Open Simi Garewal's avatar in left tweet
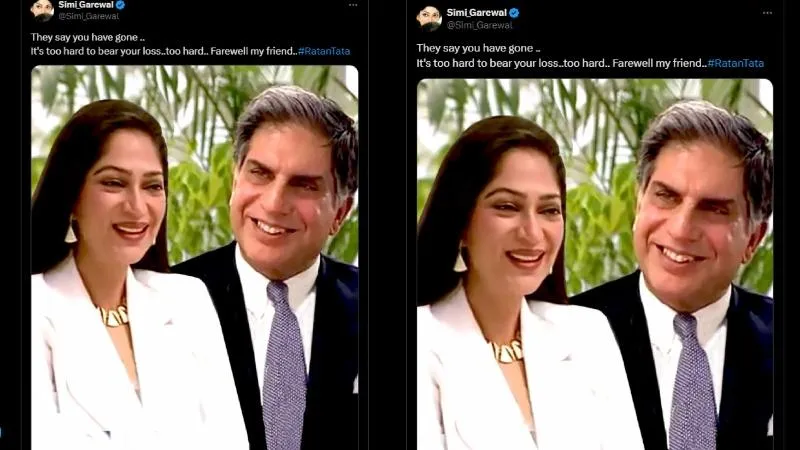The image size is (800, 450). pyautogui.click(x=42, y=10)
